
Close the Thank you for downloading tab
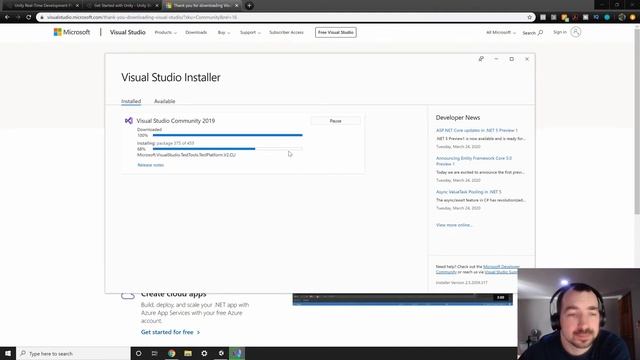pyautogui.click(x=236, y=6)
